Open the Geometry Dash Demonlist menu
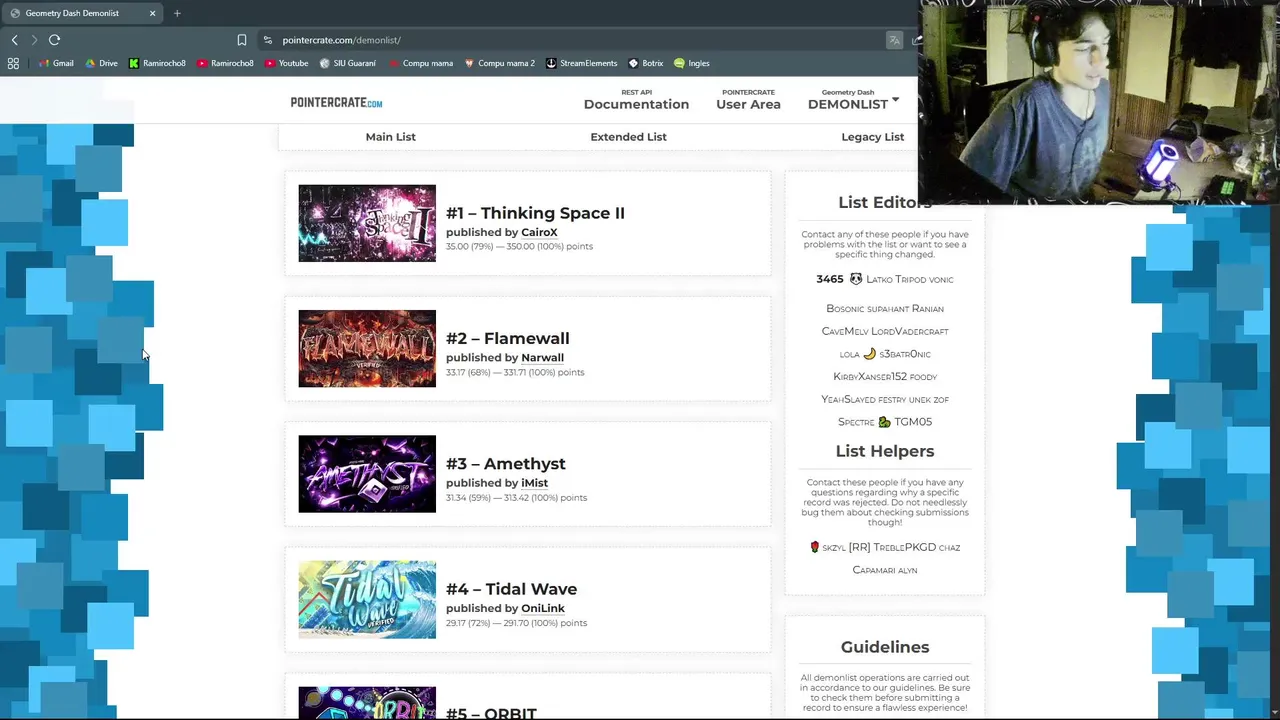The width and height of the screenshot is (1280, 720). pyautogui.click(x=848, y=99)
